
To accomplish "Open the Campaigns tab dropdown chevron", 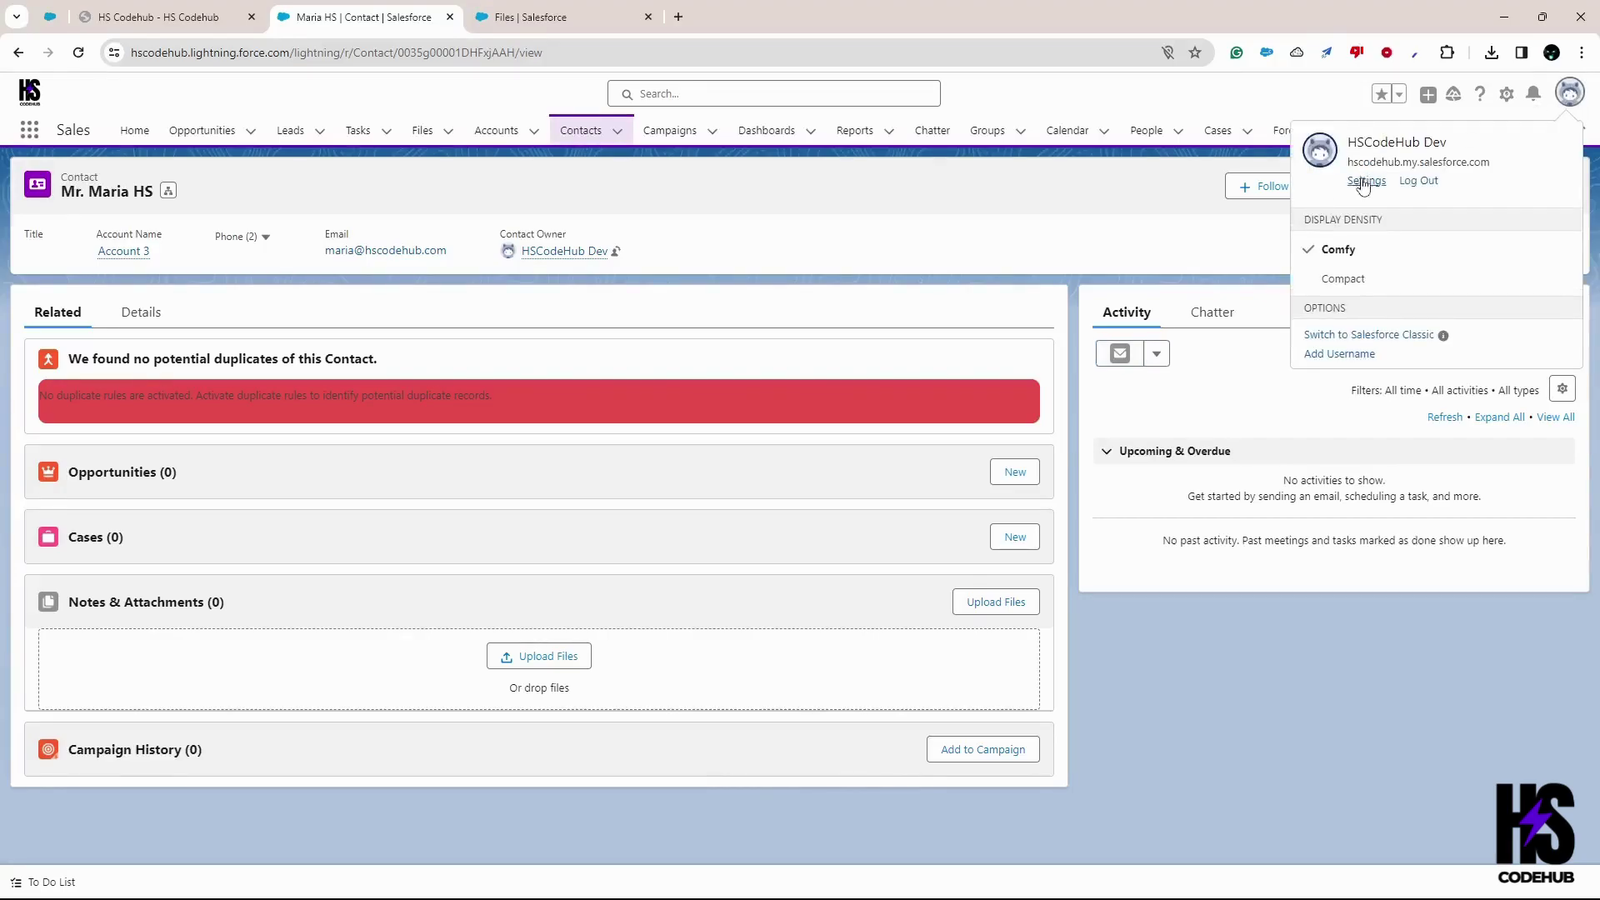I will pyautogui.click(x=712, y=131).
